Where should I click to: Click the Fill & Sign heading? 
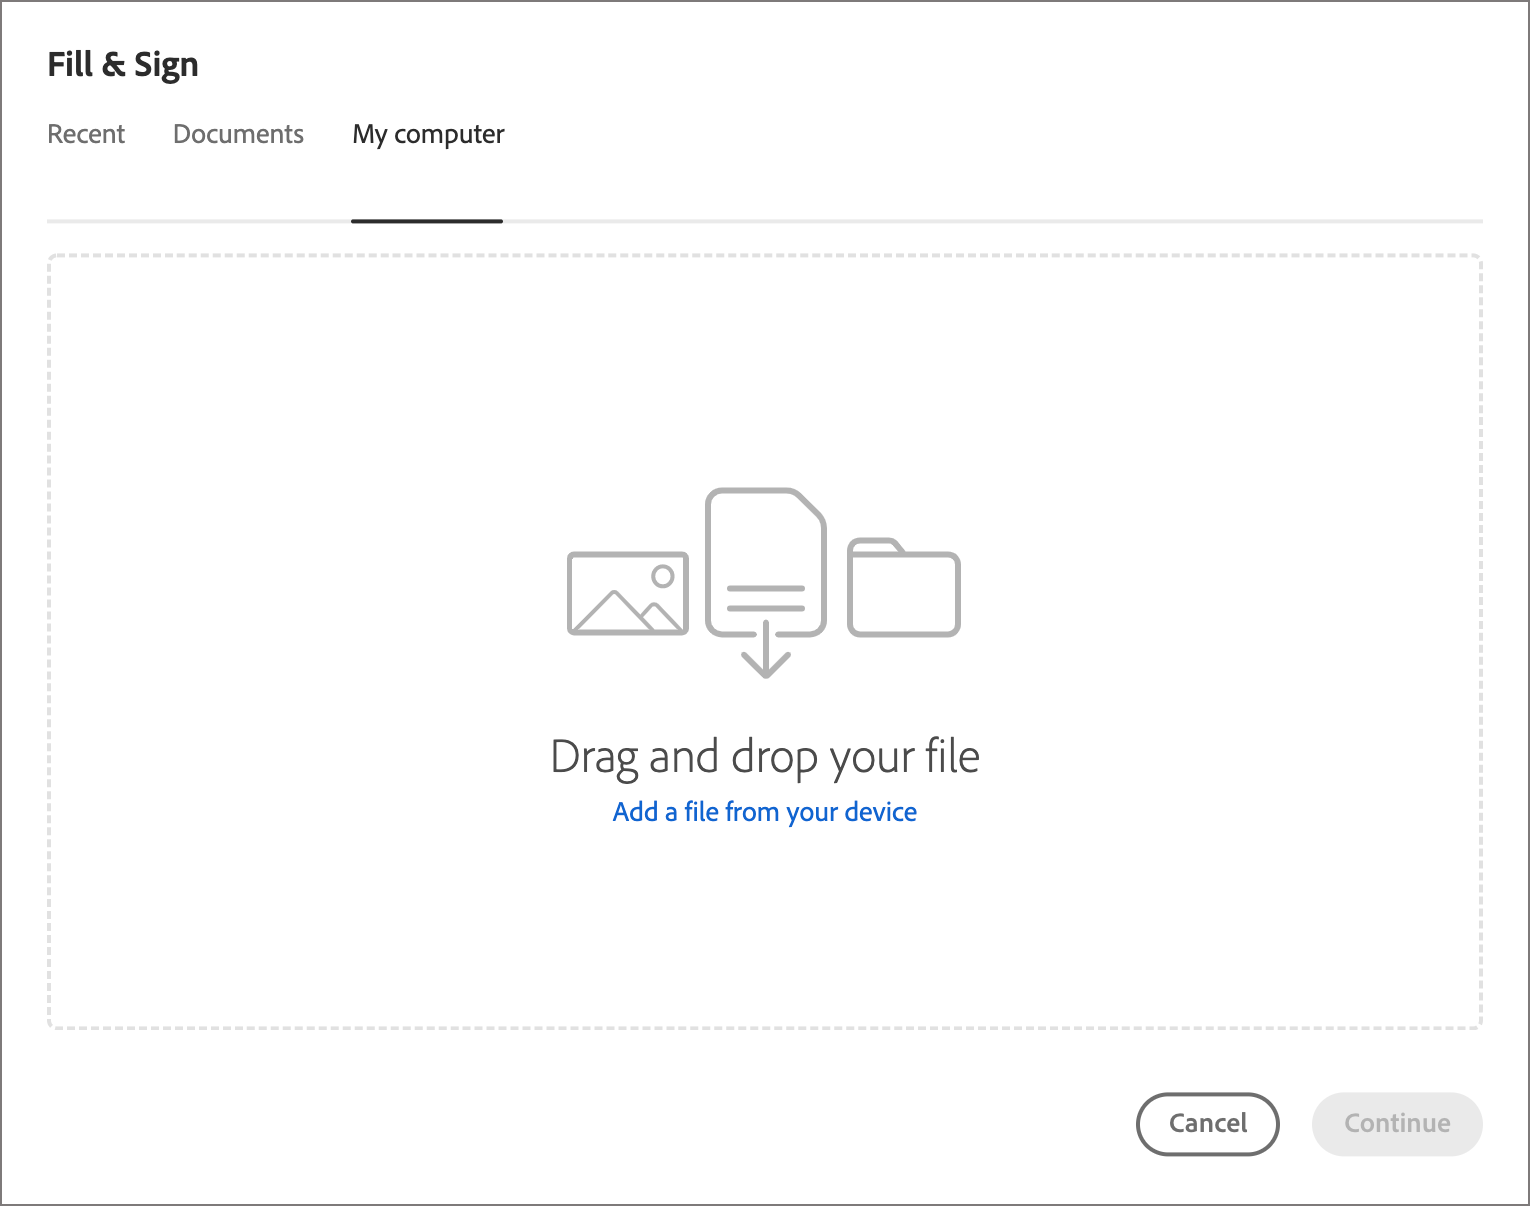(x=123, y=63)
